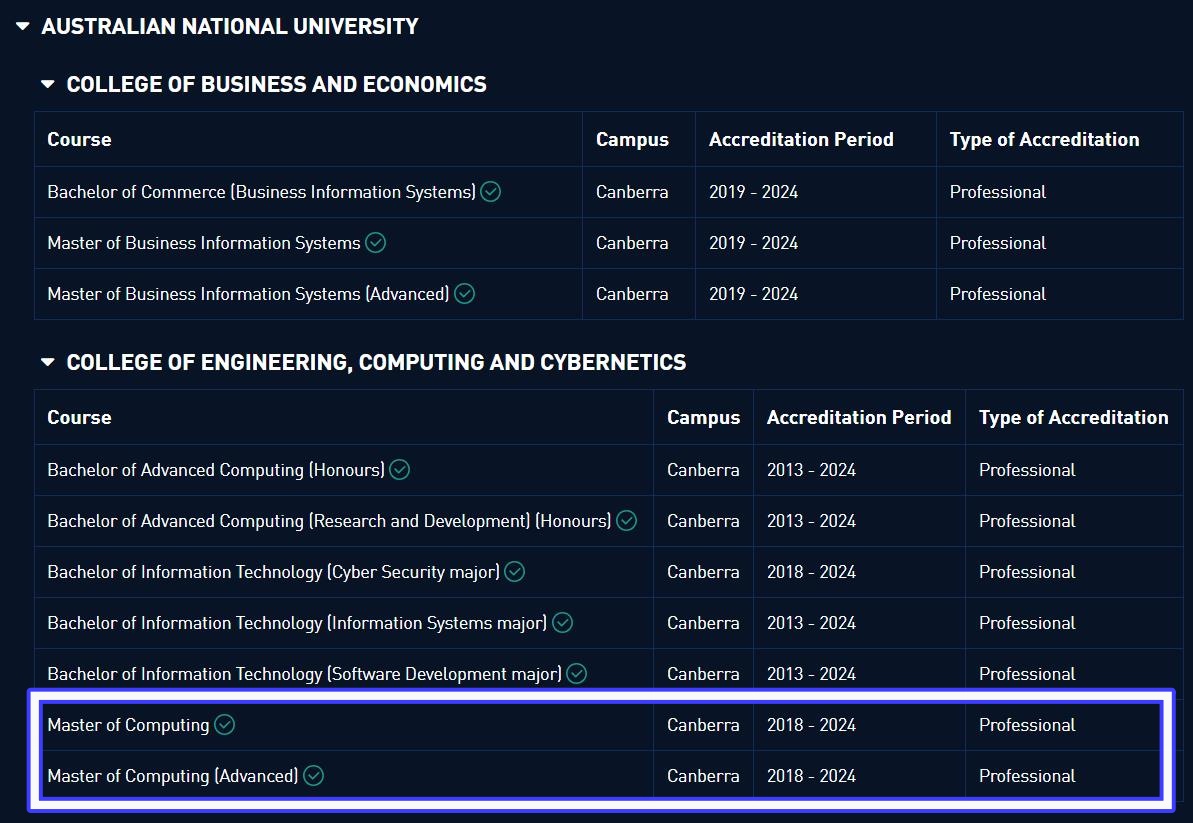Select Master of Business Information Systems course name

point(204,243)
